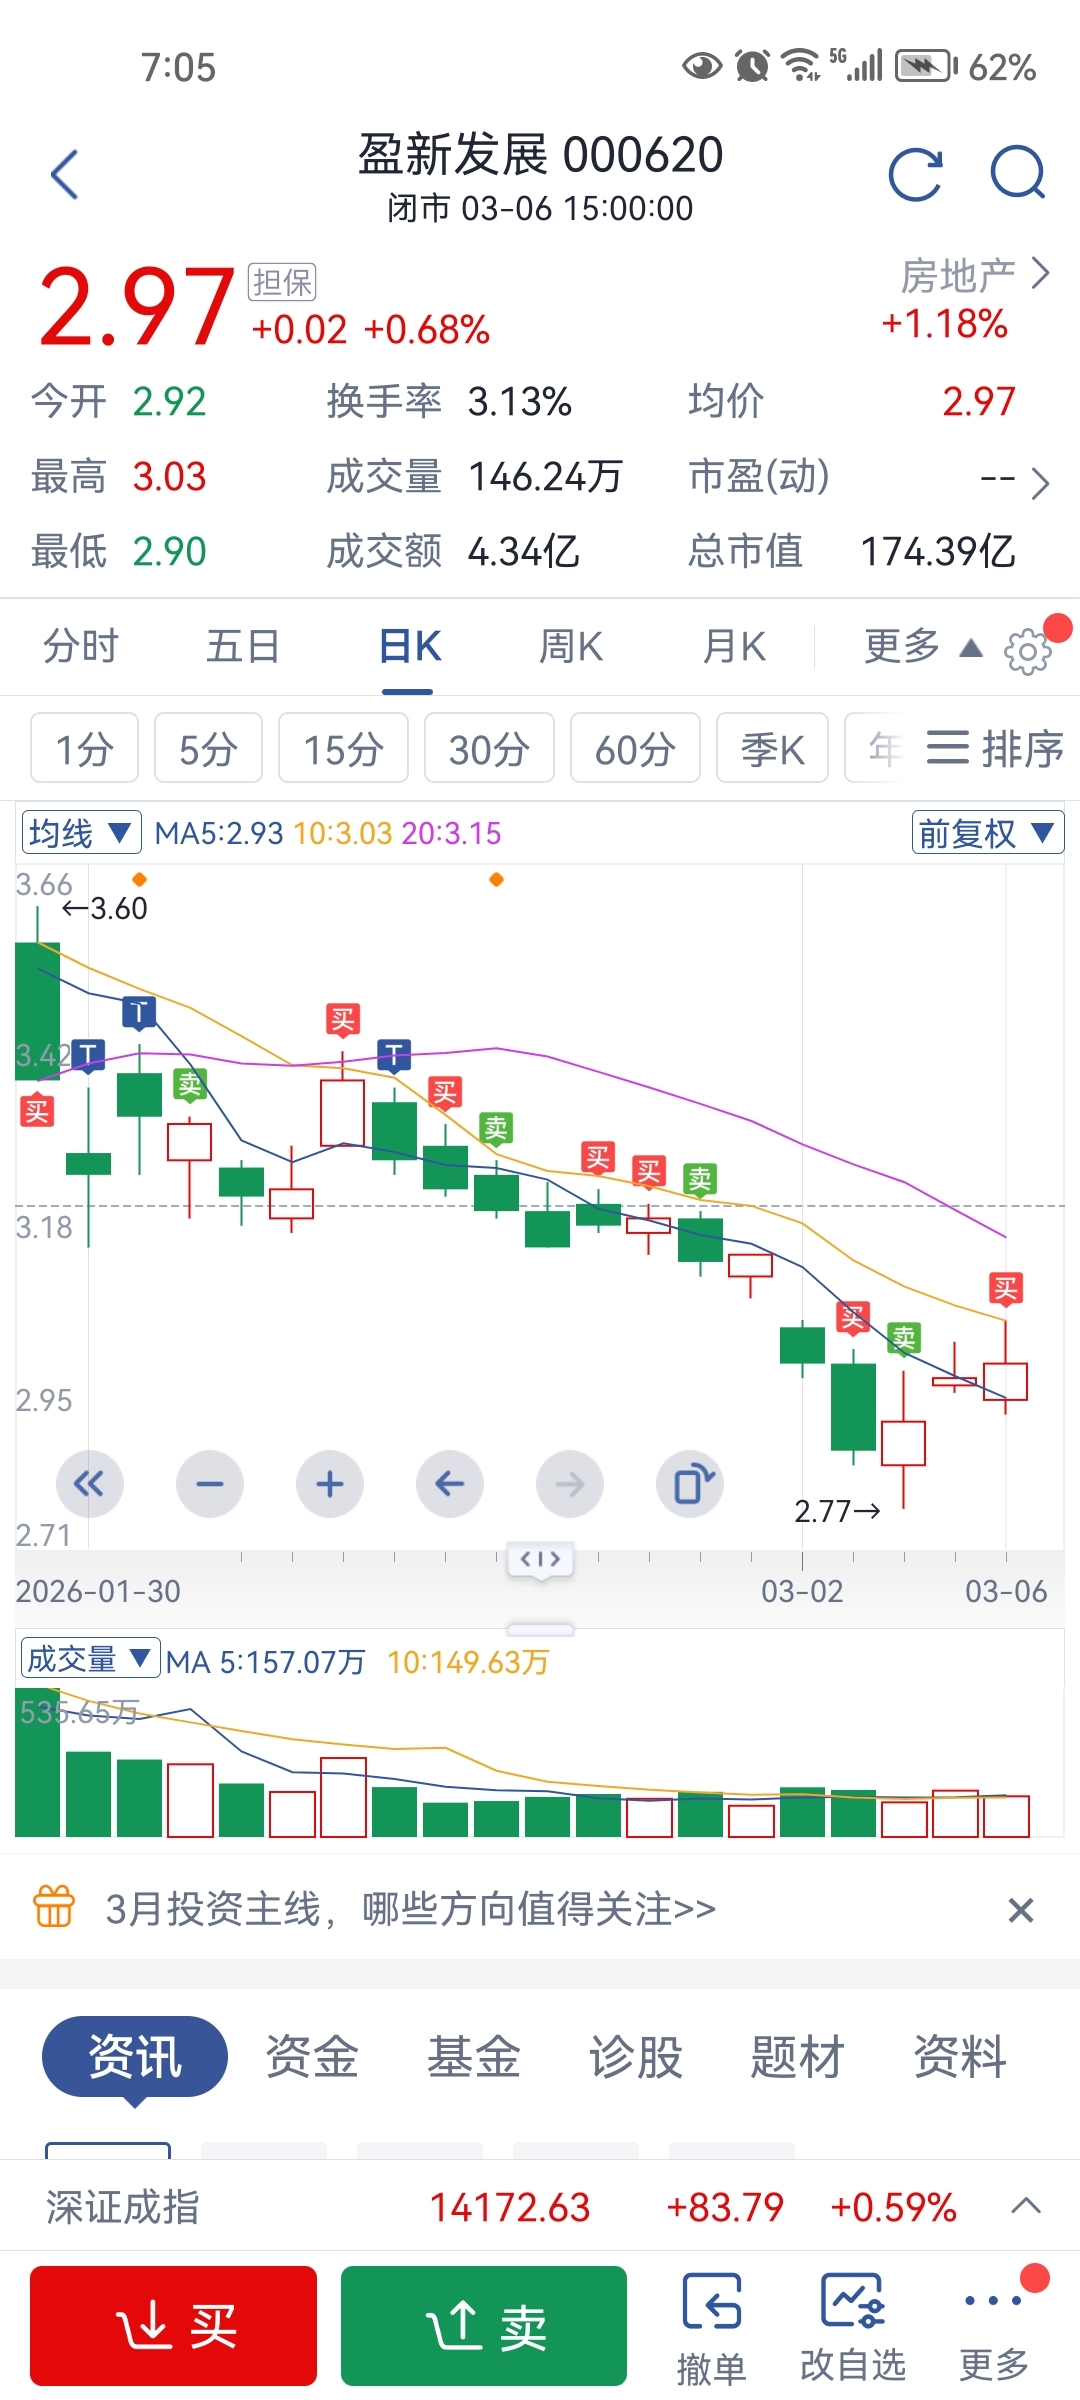Rotate chart to landscape view
This screenshot has width=1080, height=2400.
click(691, 1484)
